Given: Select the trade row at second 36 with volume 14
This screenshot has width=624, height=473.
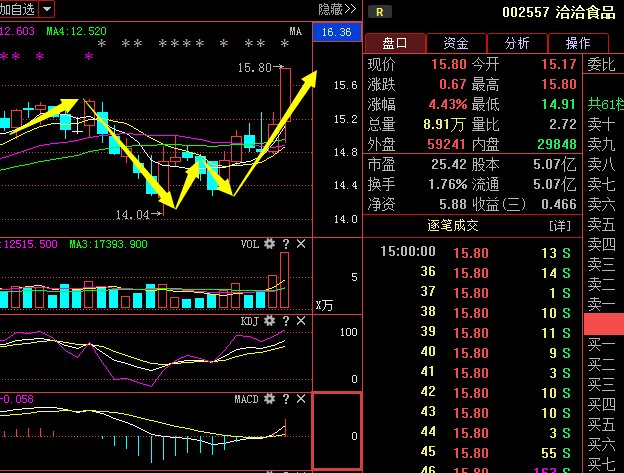Looking at the screenshot, I should pyautogui.click(x=473, y=273).
